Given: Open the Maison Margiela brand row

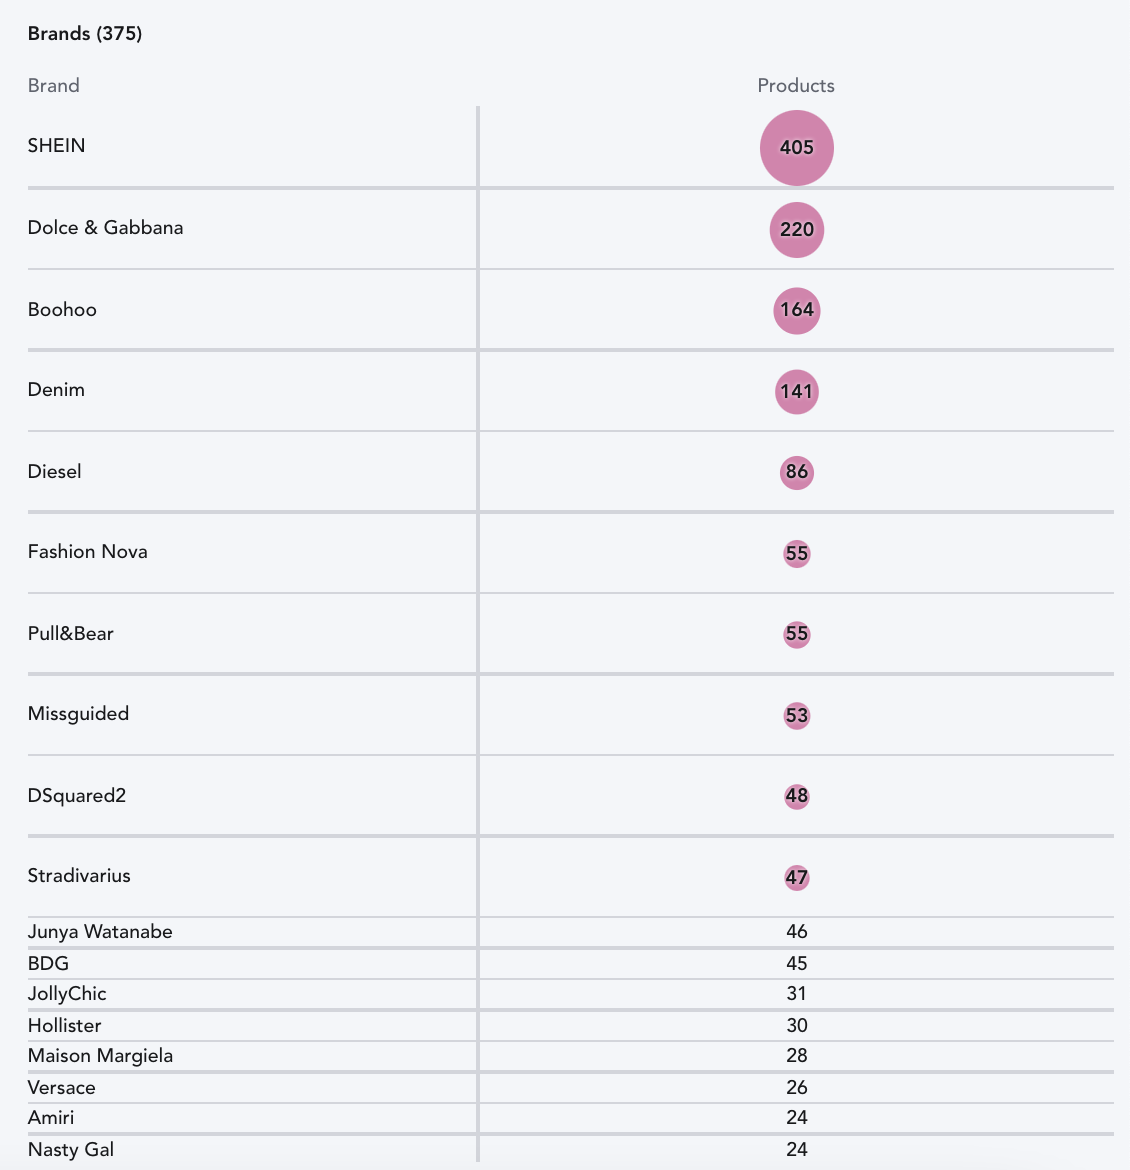Looking at the screenshot, I should (571, 1056).
